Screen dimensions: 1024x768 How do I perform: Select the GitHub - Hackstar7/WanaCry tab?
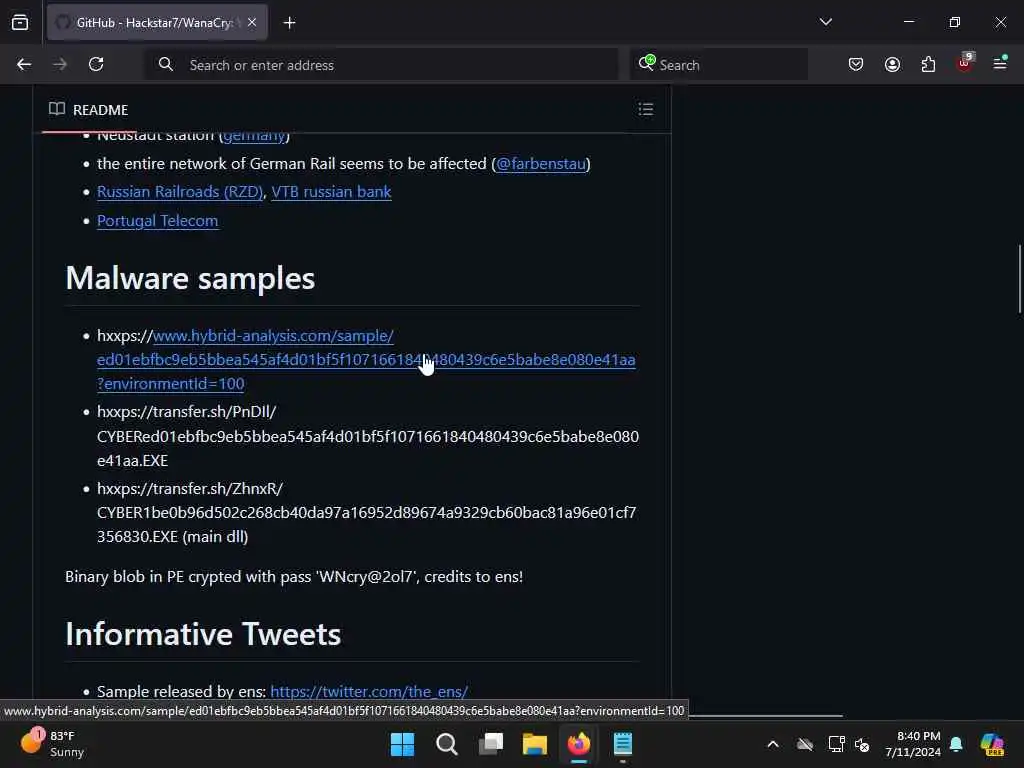tap(157, 23)
